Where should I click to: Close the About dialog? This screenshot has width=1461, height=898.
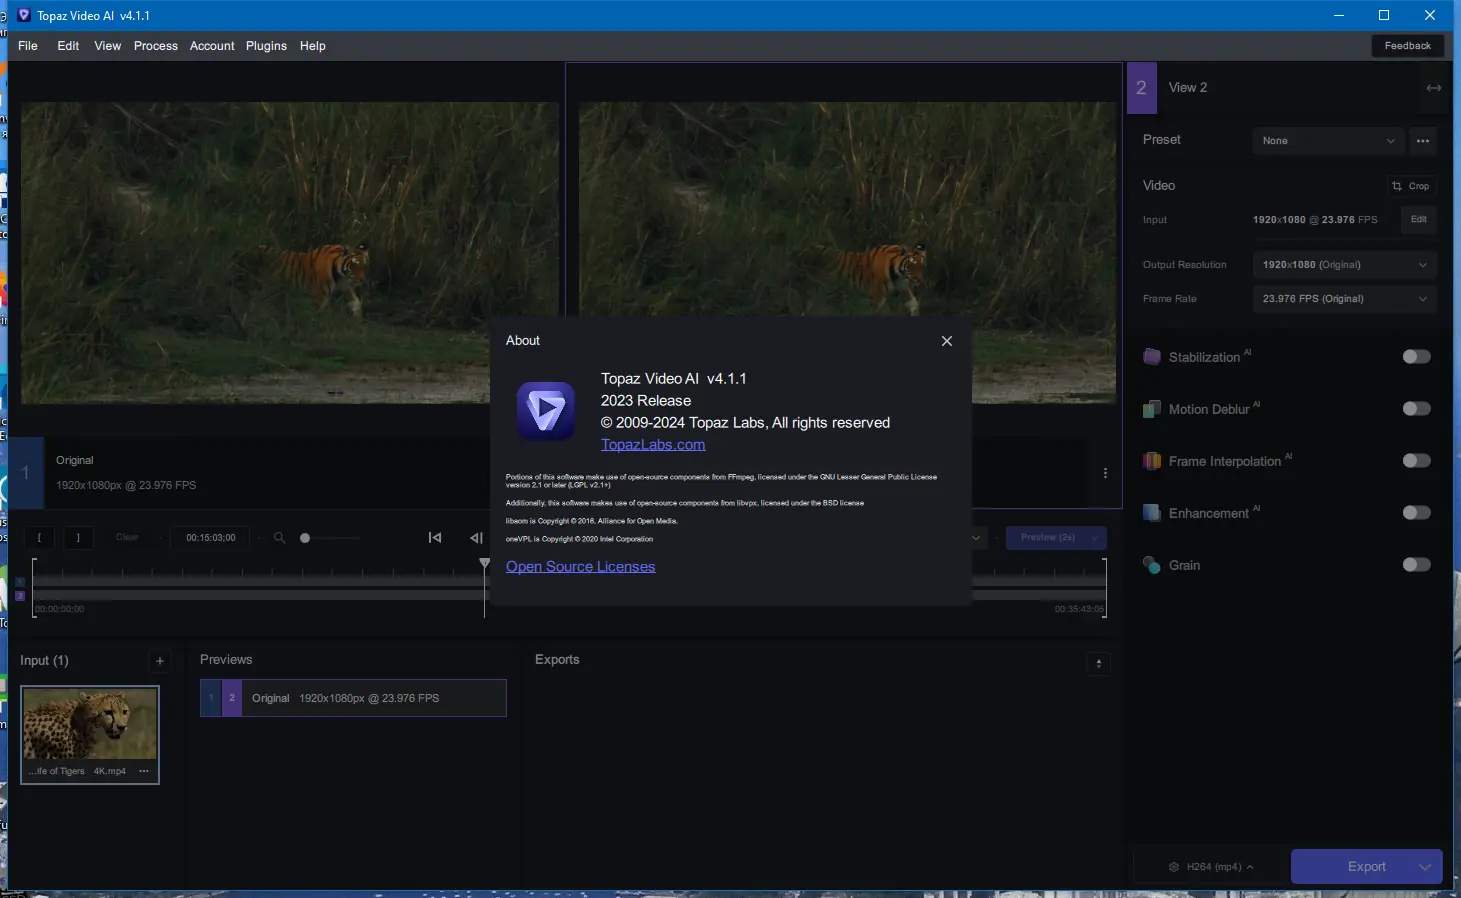947,341
